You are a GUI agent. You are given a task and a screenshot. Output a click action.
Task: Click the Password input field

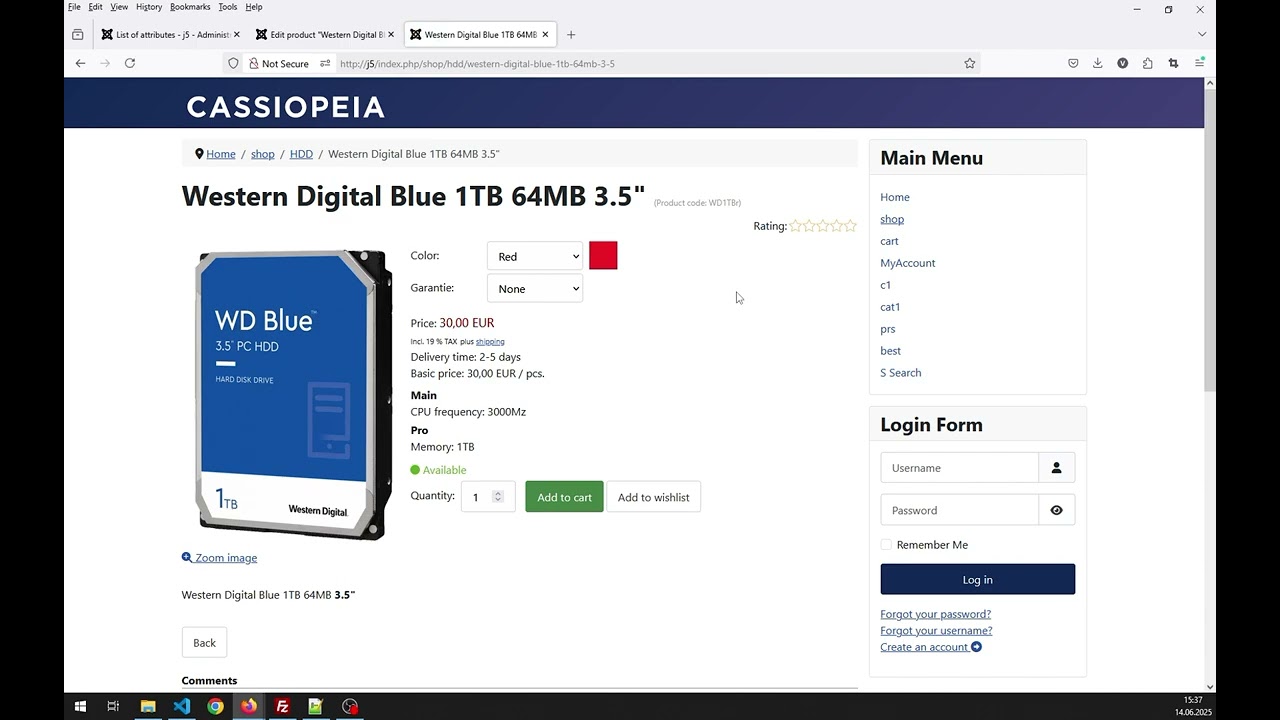click(960, 510)
